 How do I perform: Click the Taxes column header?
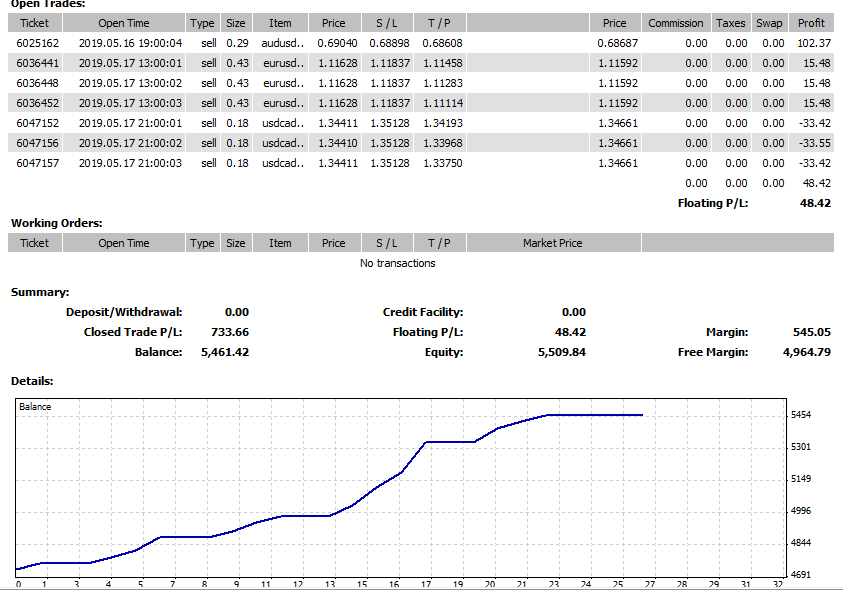(731, 23)
